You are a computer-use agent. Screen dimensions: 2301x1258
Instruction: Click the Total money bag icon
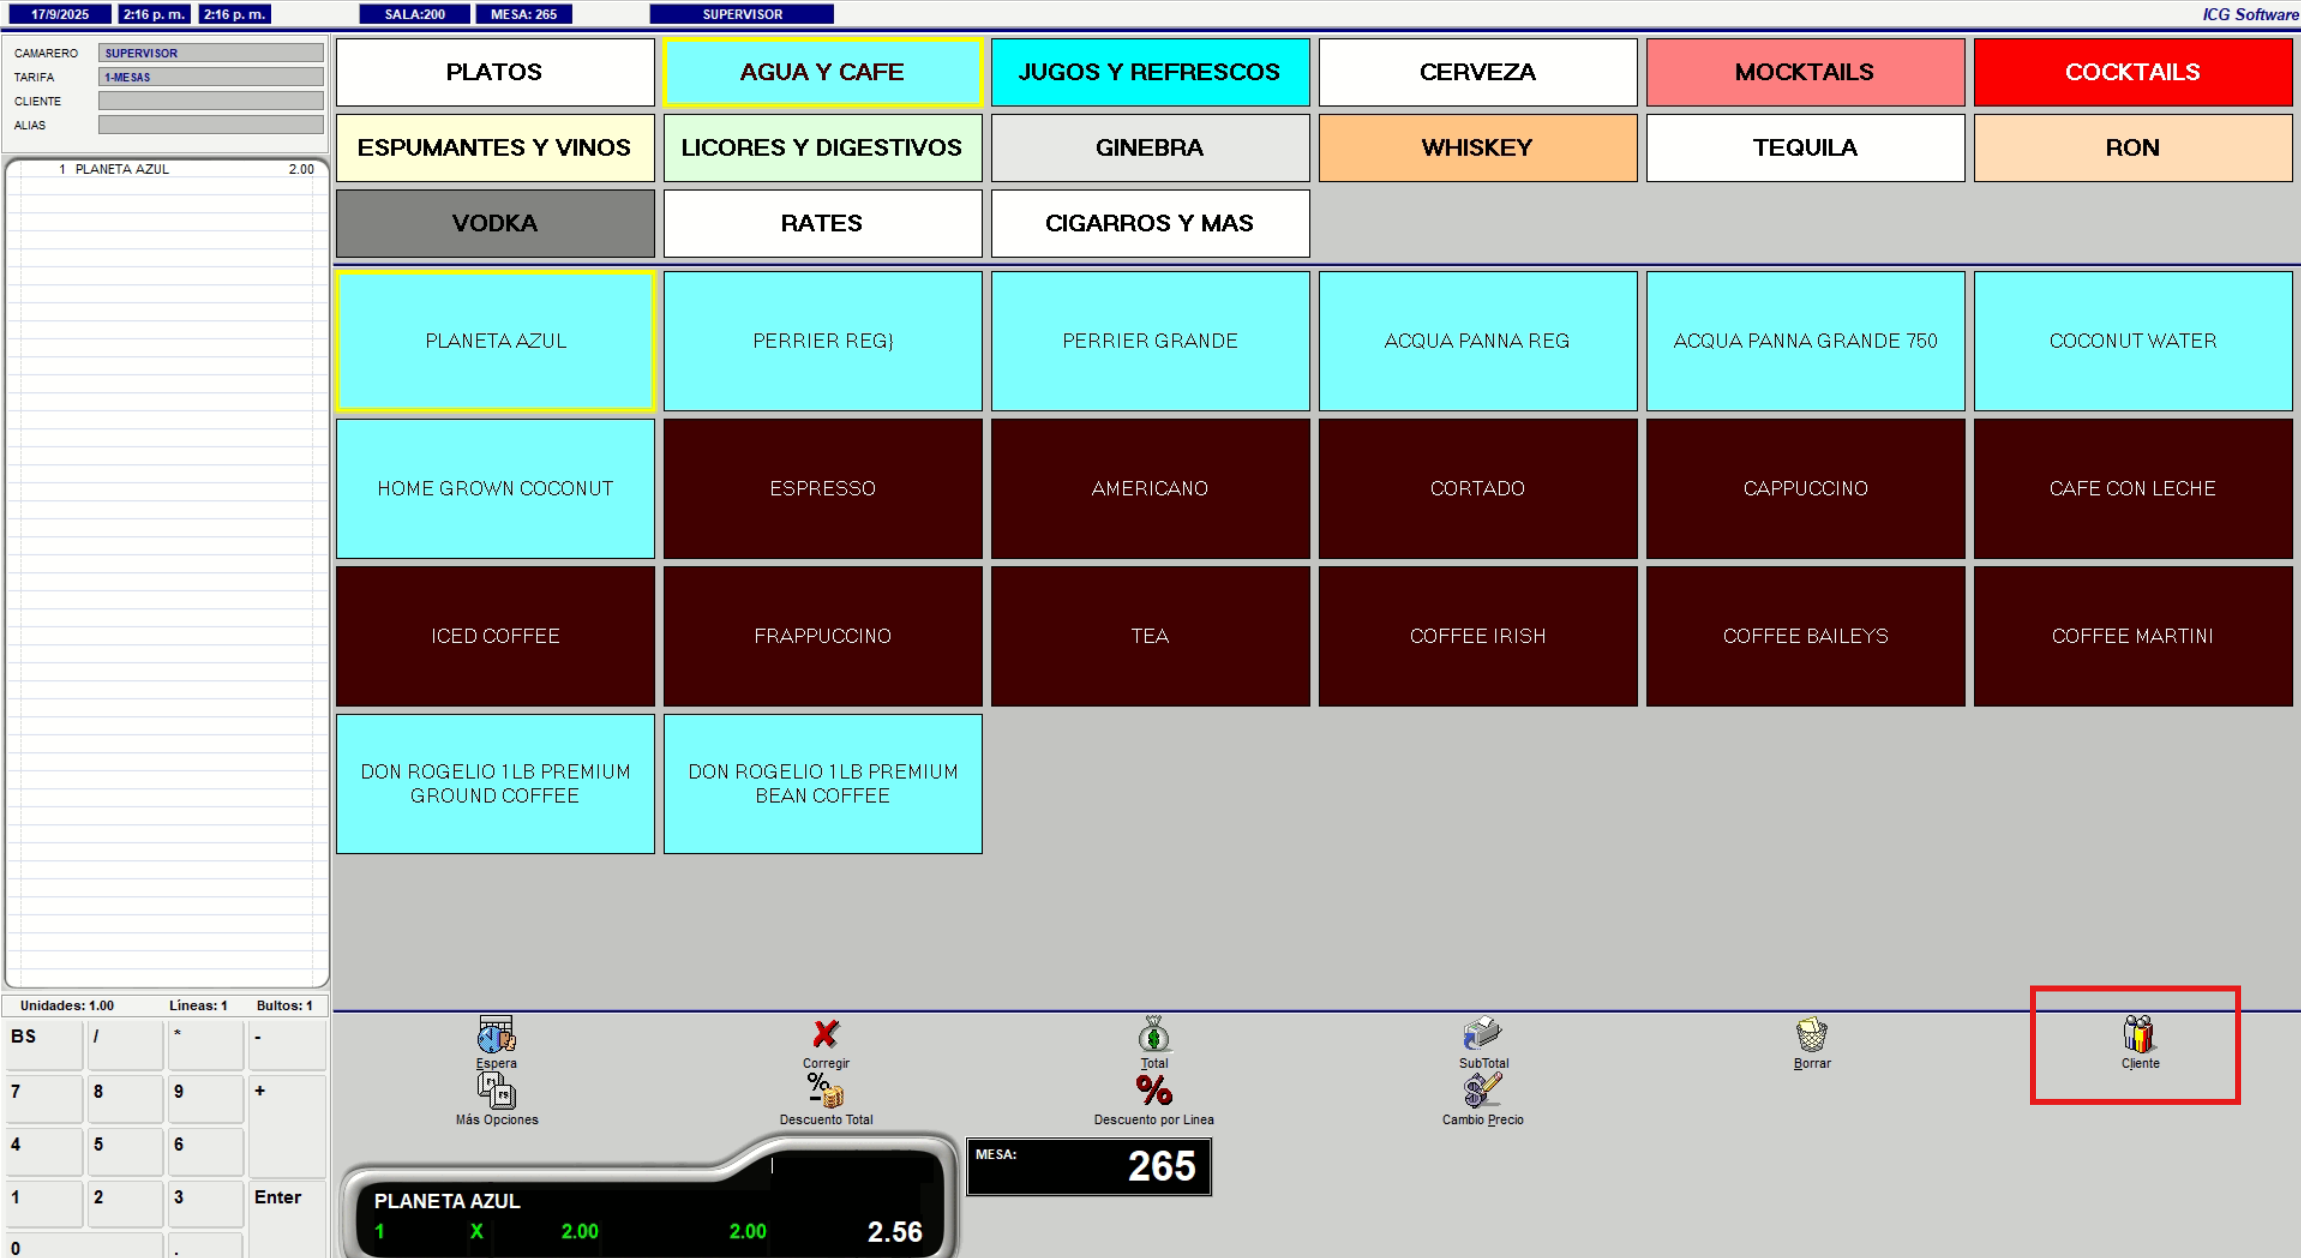[x=1153, y=1036]
